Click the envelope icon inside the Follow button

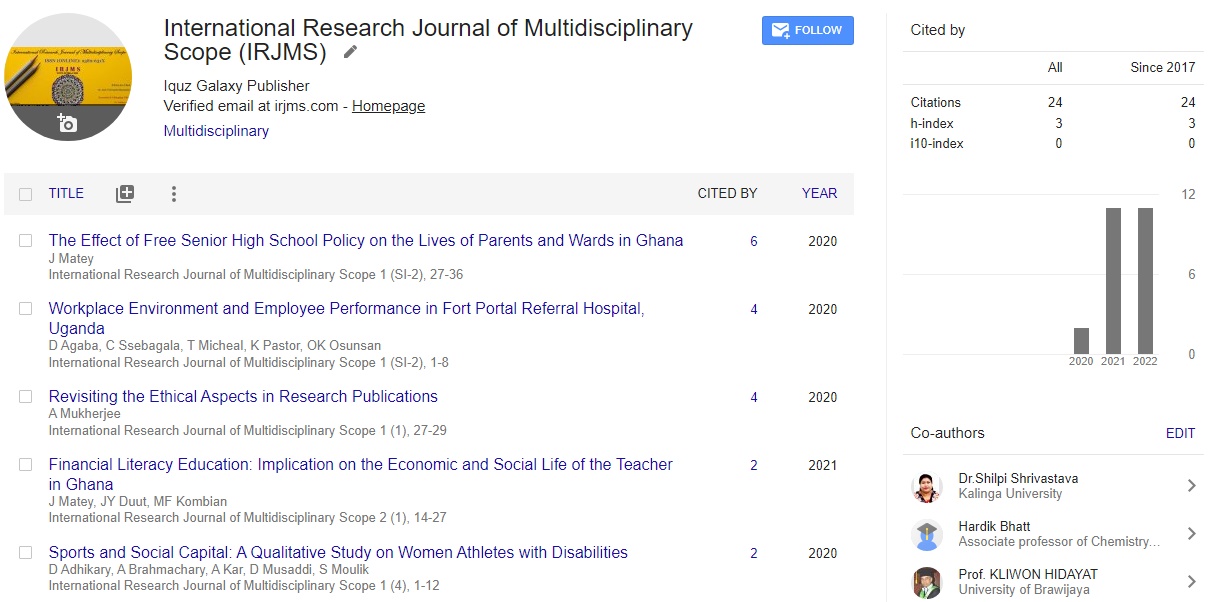point(779,30)
